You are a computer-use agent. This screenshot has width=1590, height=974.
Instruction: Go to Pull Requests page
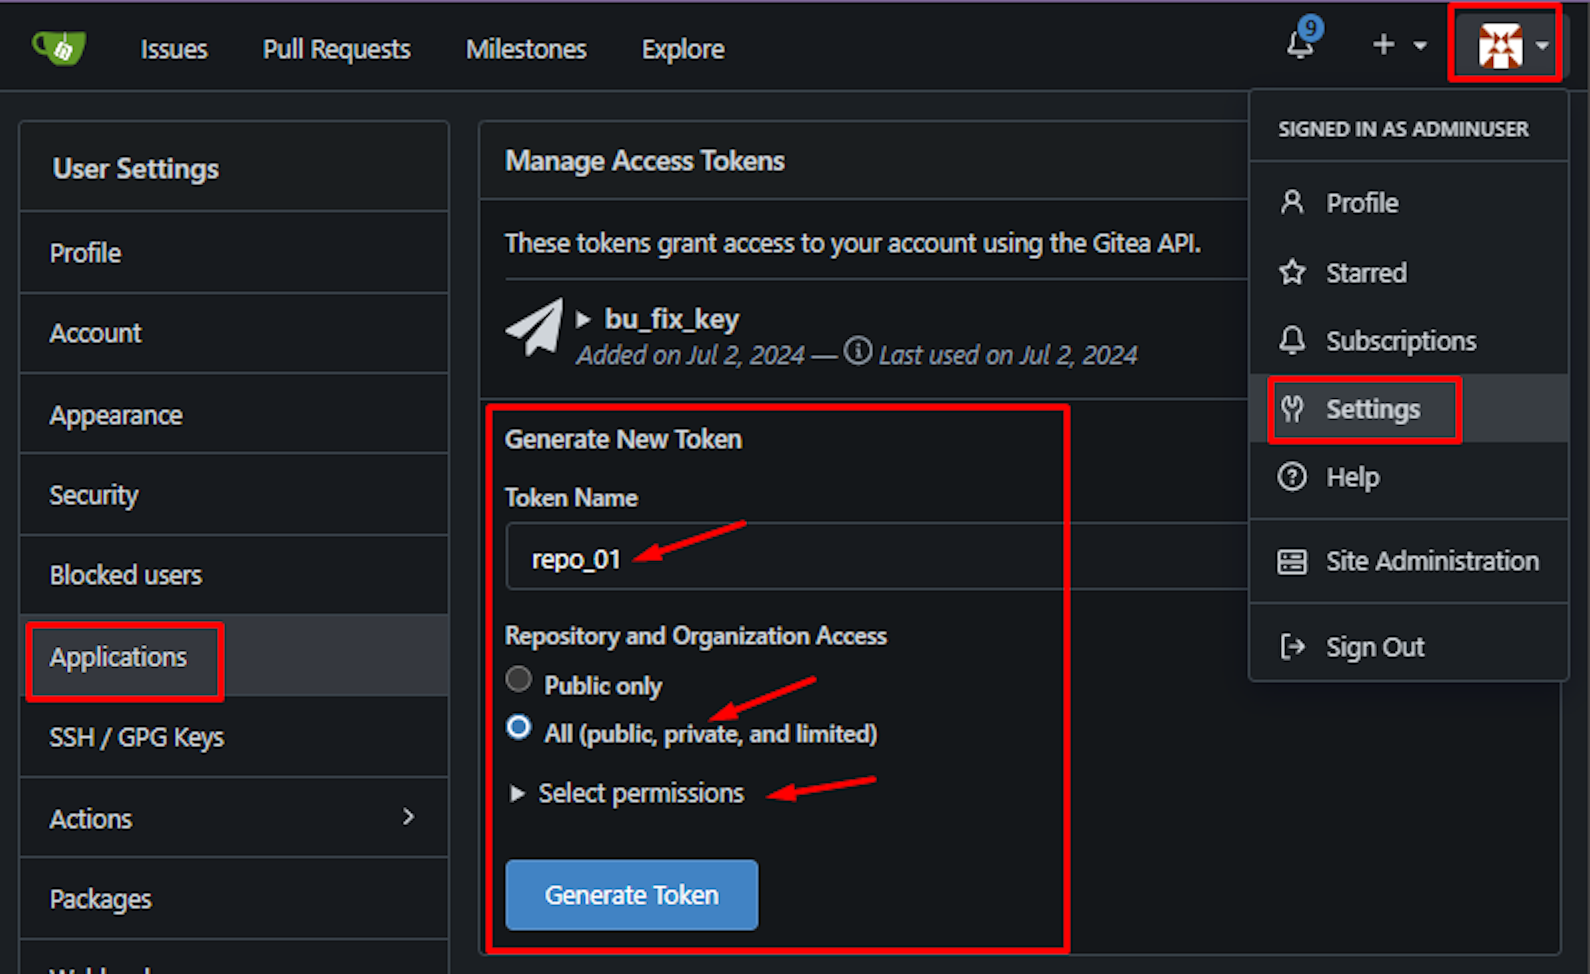336,49
